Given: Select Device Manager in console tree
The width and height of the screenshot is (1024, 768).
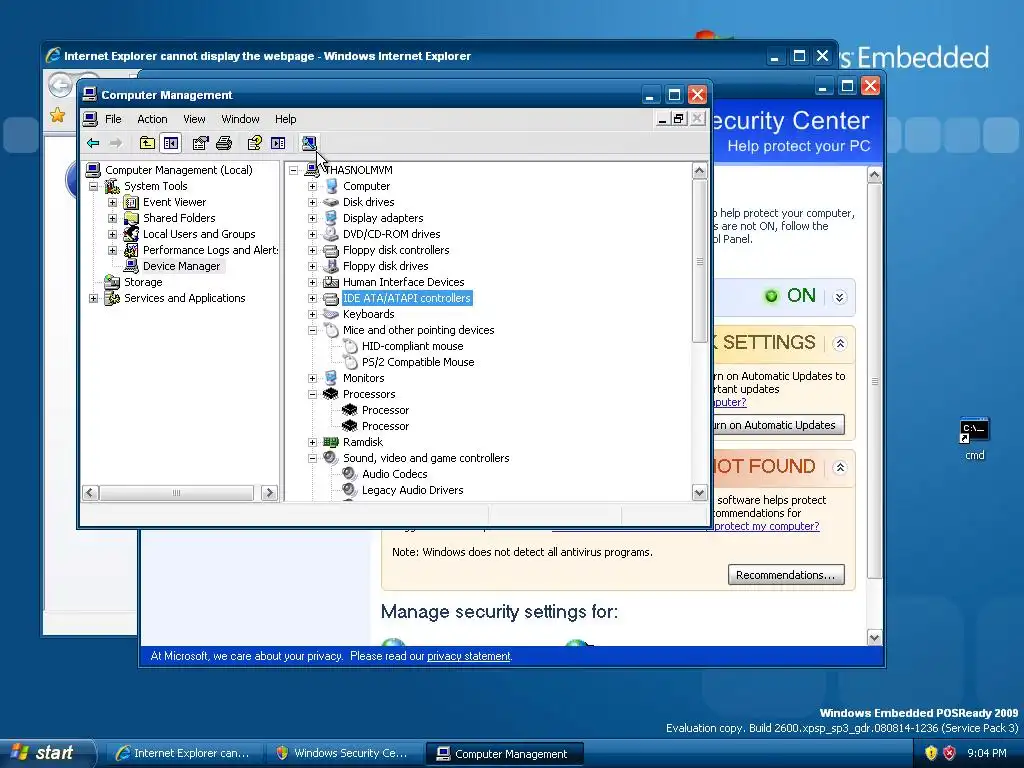Looking at the screenshot, I should [x=181, y=266].
